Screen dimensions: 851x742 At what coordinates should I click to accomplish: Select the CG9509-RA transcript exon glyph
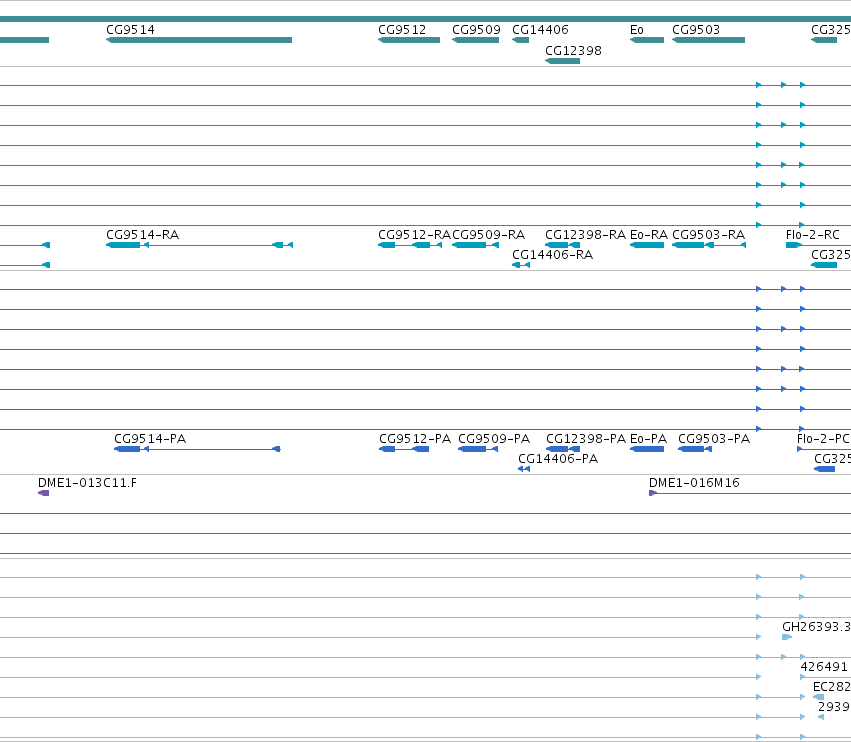coord(475,245)
